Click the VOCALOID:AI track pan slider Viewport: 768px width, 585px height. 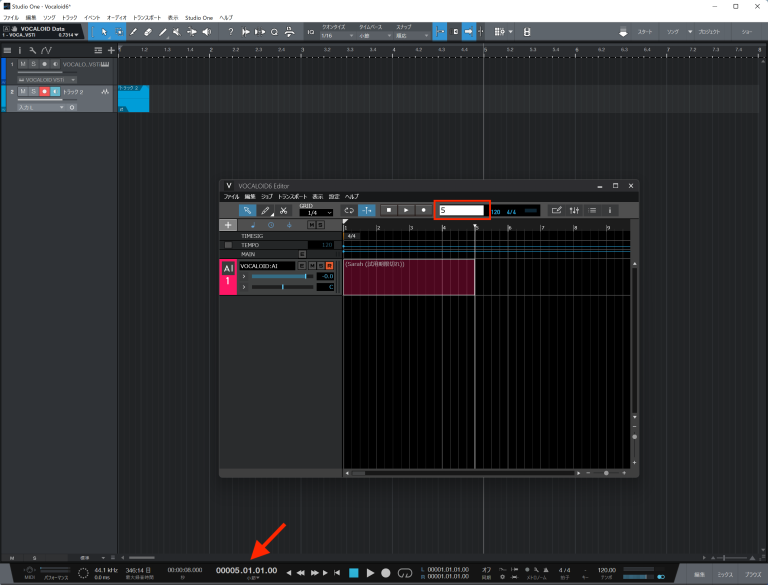282,287
